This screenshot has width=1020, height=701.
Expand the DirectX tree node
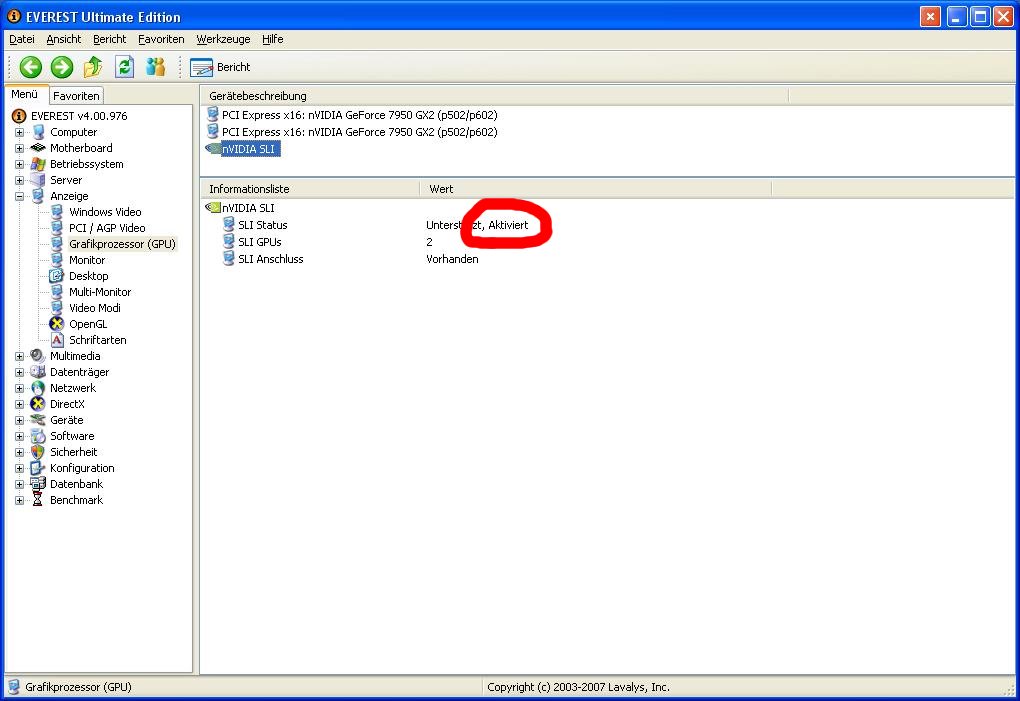tap(20, 404)
